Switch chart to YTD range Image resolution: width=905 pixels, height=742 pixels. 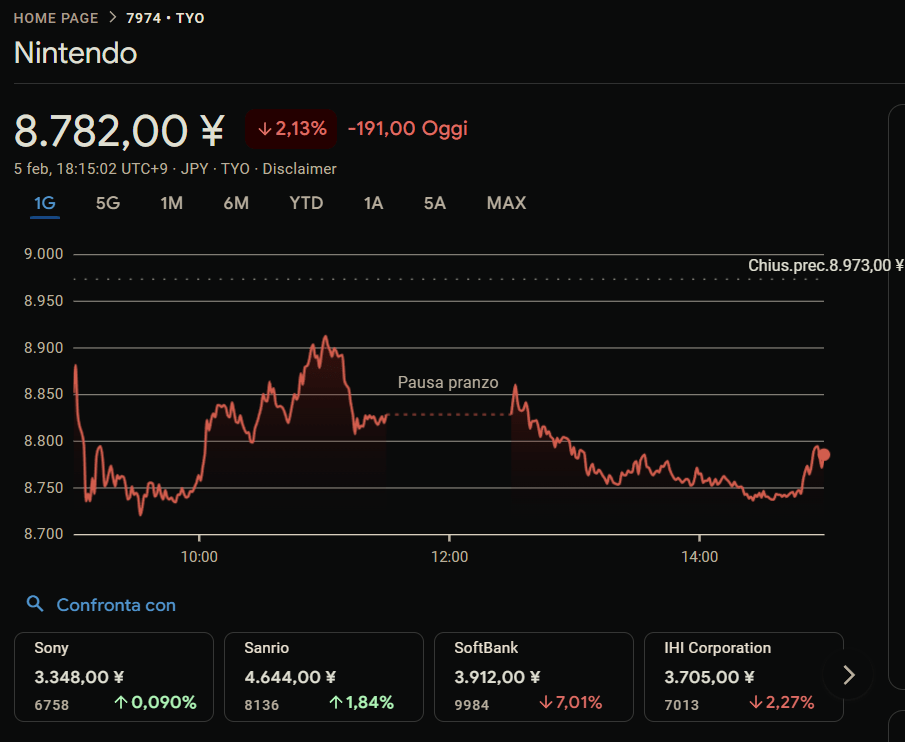point(306,203)
